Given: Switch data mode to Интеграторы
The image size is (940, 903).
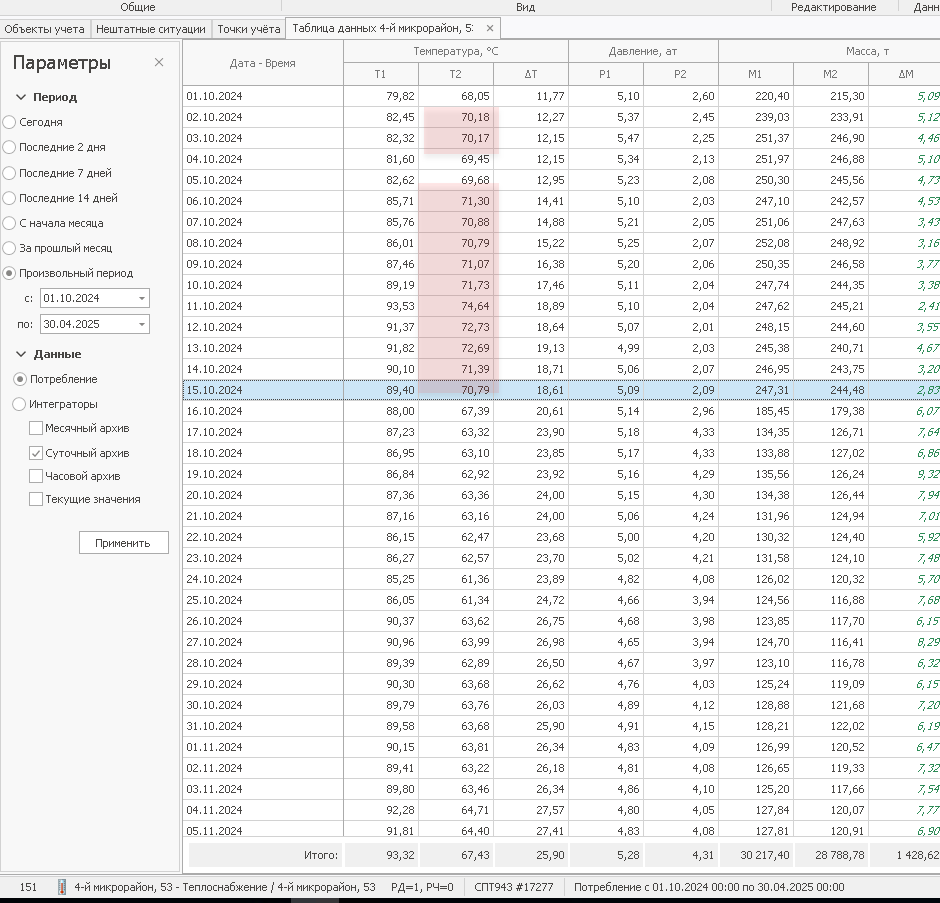Looking at the screenshot, I should tap(20, 405).
